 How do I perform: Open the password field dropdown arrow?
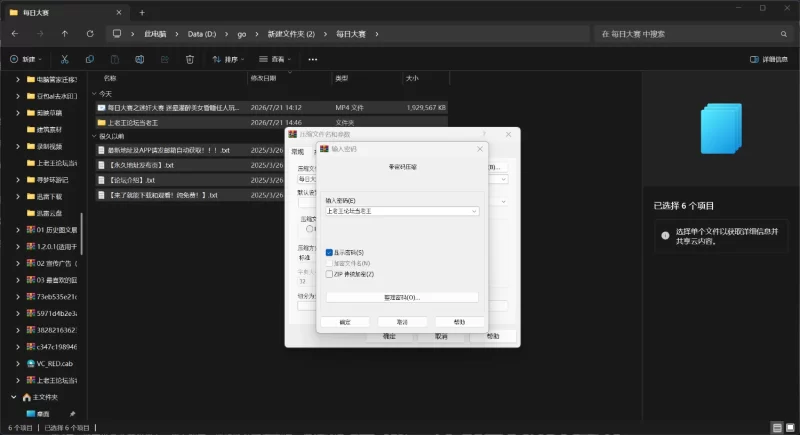[x=474, y=211]
